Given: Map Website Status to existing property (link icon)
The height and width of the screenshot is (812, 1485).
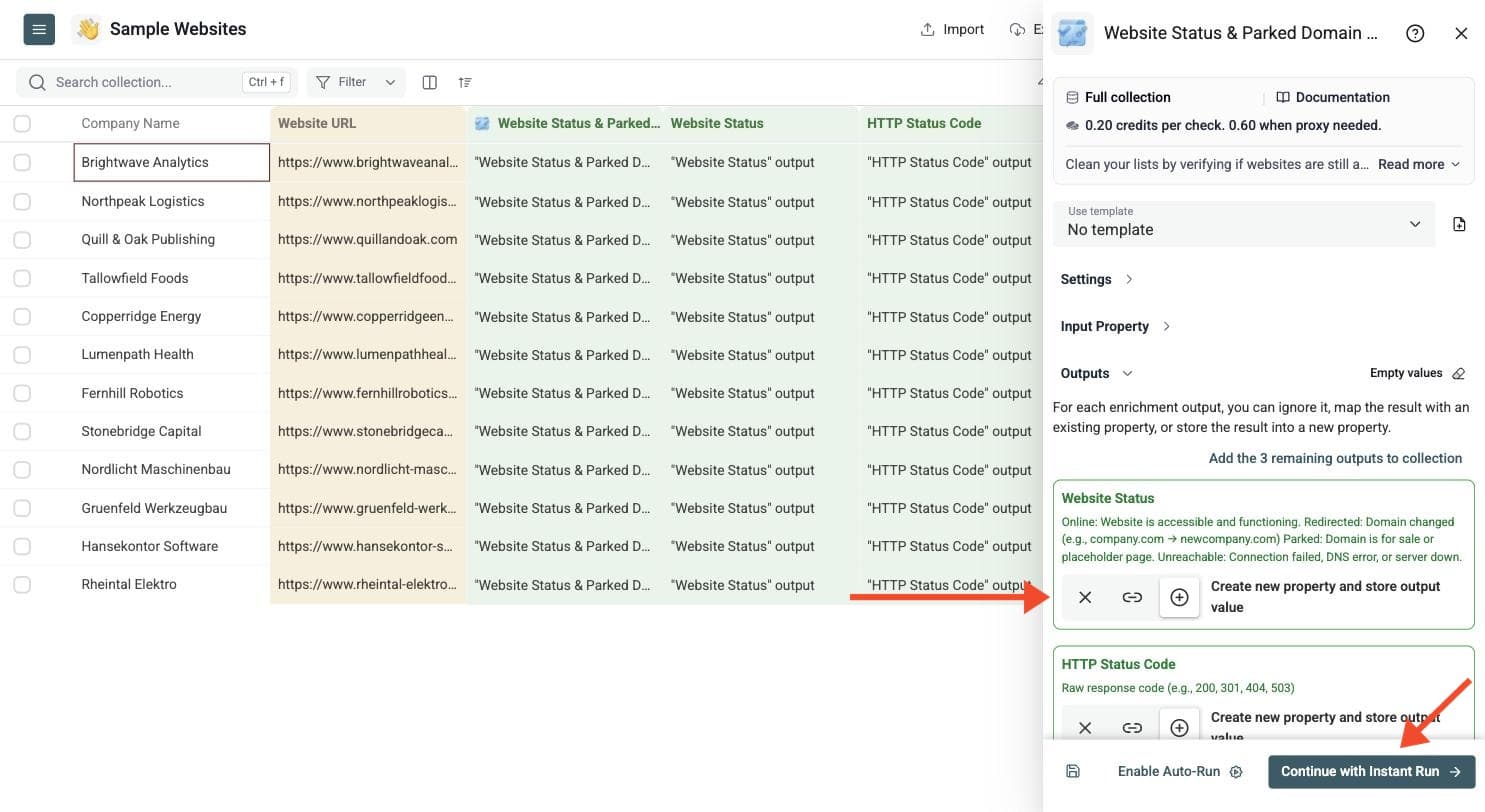Looking at the screenshot, I should (1132, 597).
